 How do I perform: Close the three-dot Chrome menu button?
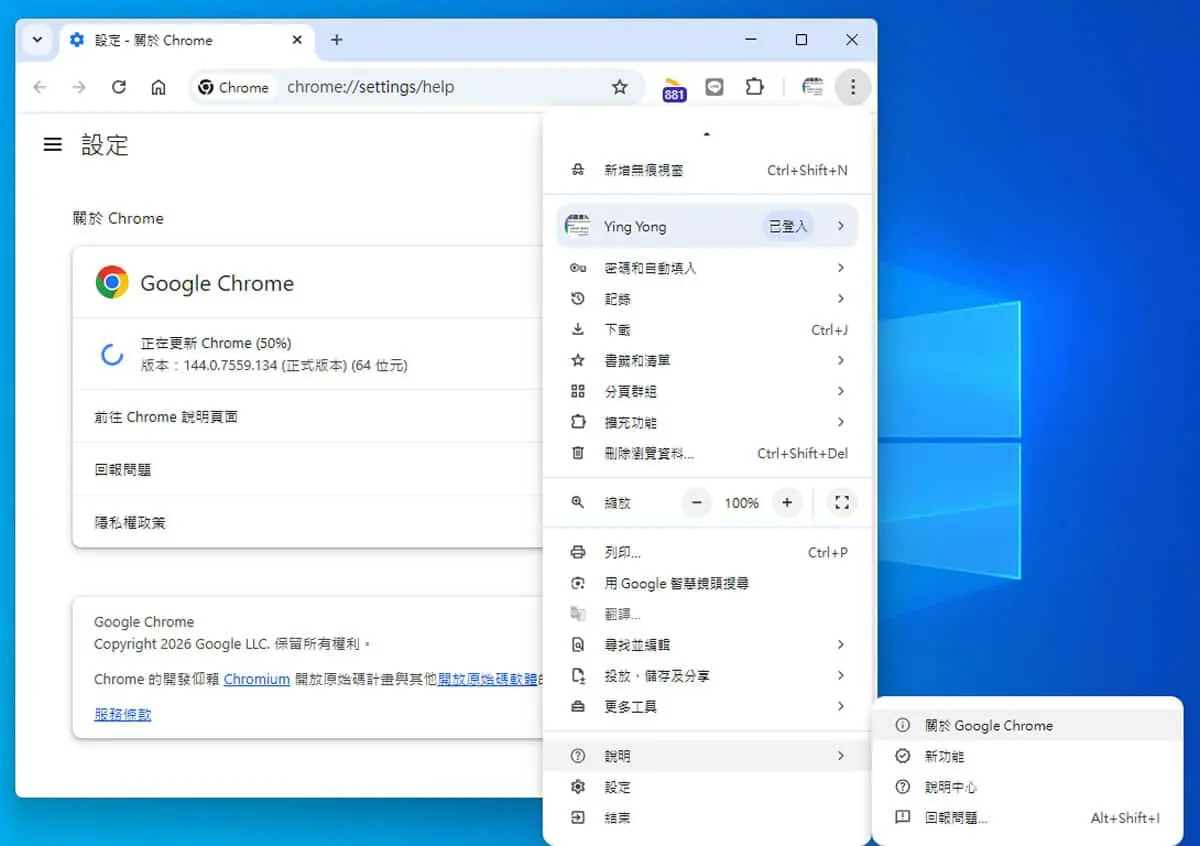[853, 87]
